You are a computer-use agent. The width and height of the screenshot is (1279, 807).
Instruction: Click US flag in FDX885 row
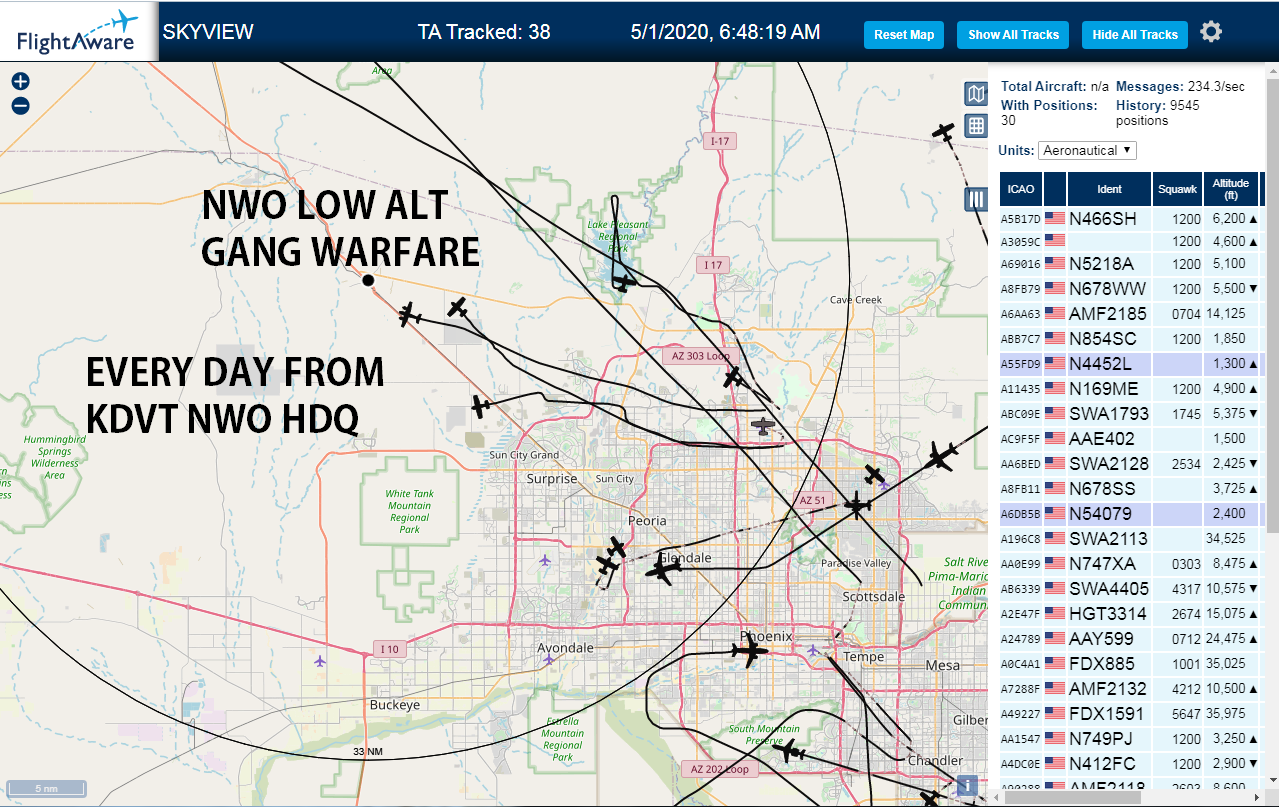[x=1054, y=663]
